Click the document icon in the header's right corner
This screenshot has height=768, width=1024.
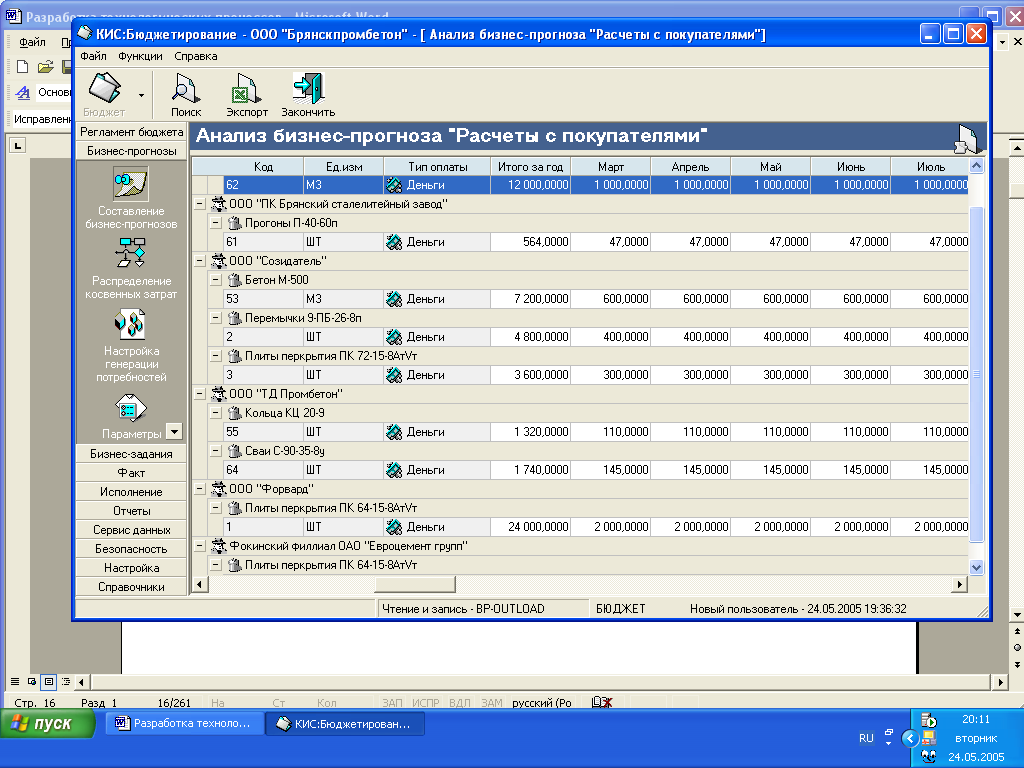[x=966, y=139]
